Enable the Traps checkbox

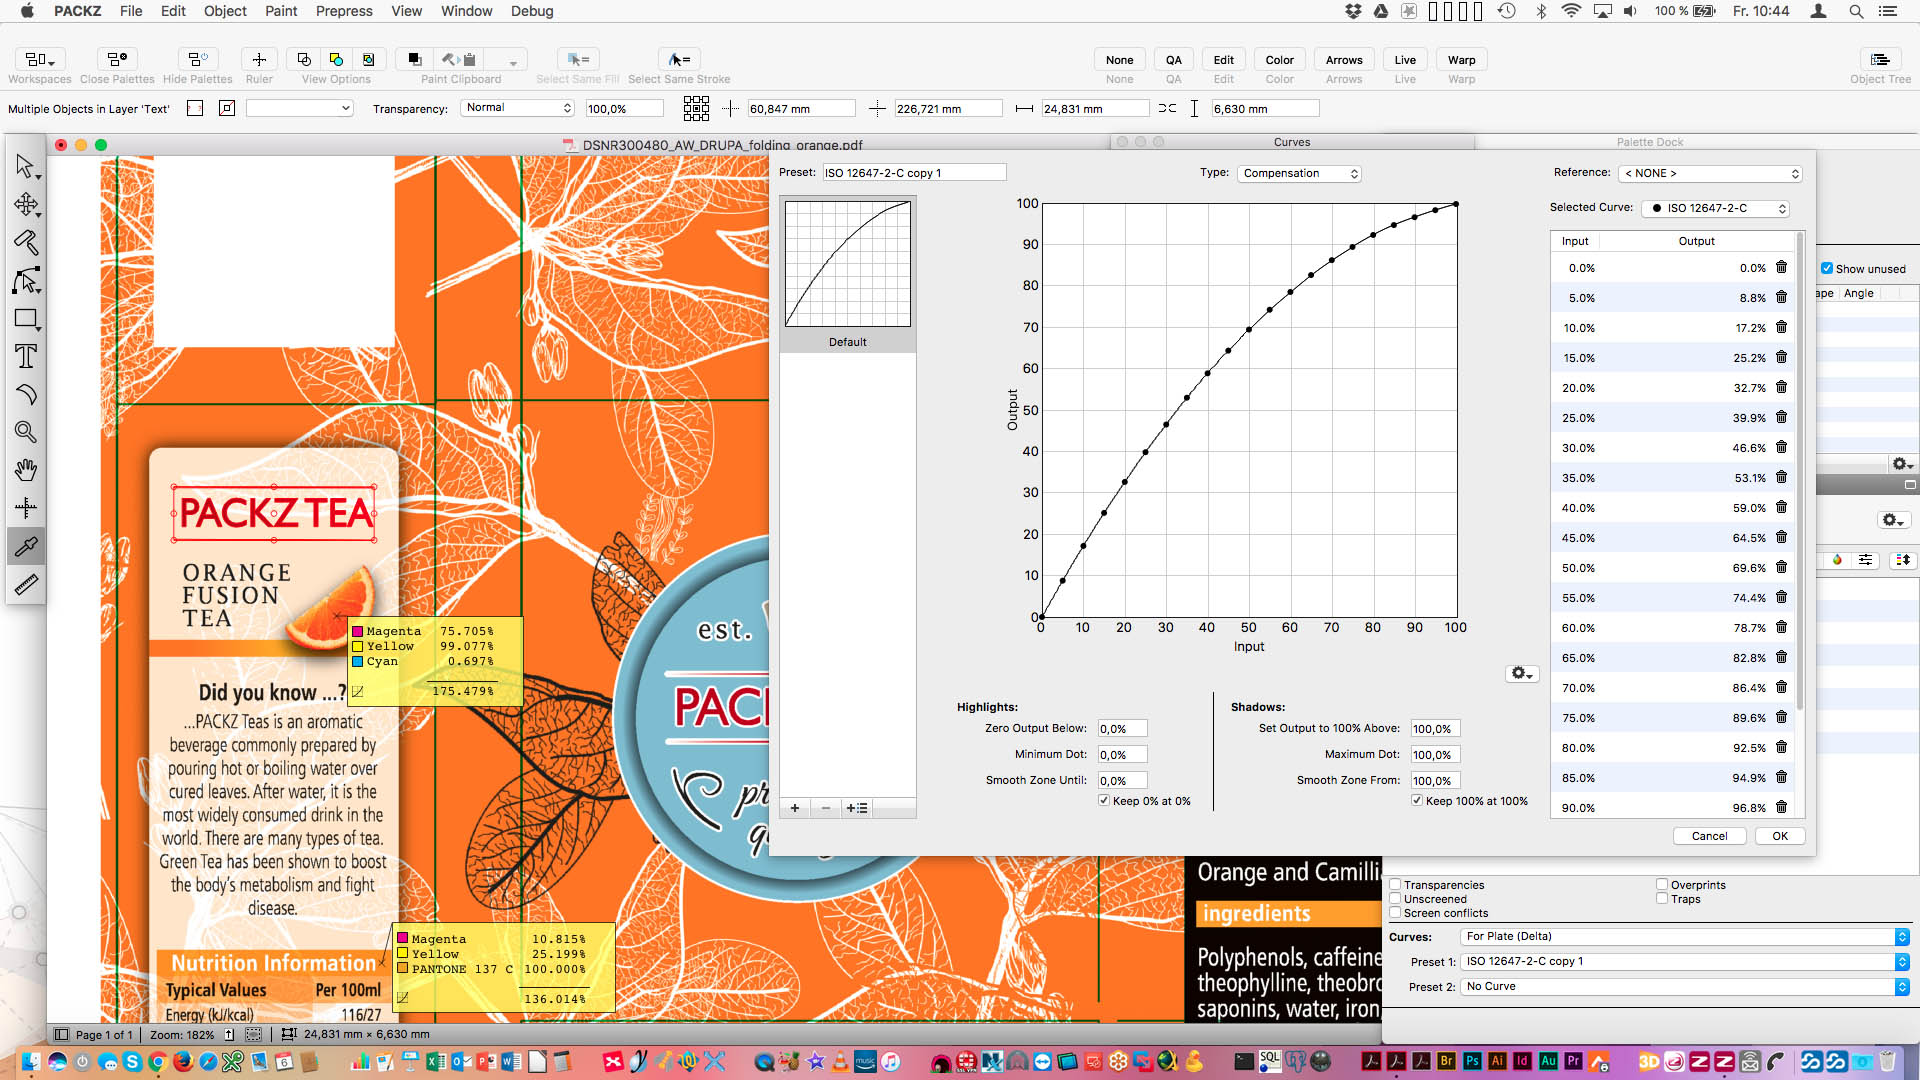click(1662, 898)
